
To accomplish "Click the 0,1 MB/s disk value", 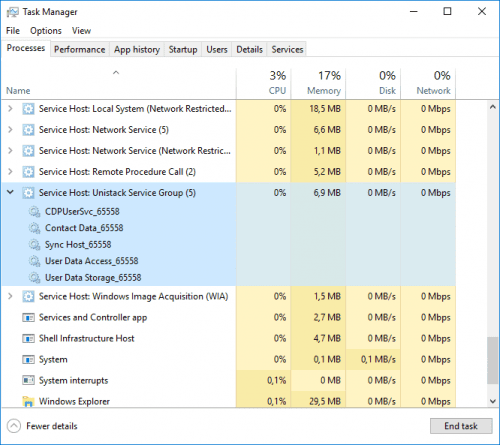I will pos(378,359).
